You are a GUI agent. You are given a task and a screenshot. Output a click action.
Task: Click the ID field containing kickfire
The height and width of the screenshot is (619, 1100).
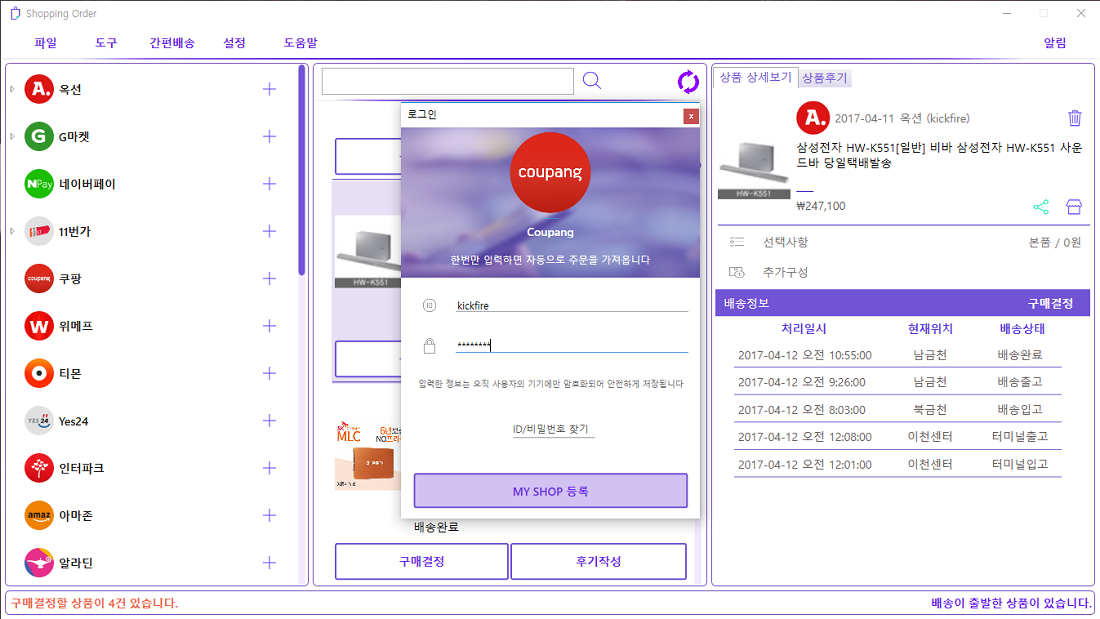[x=572, y=305]
